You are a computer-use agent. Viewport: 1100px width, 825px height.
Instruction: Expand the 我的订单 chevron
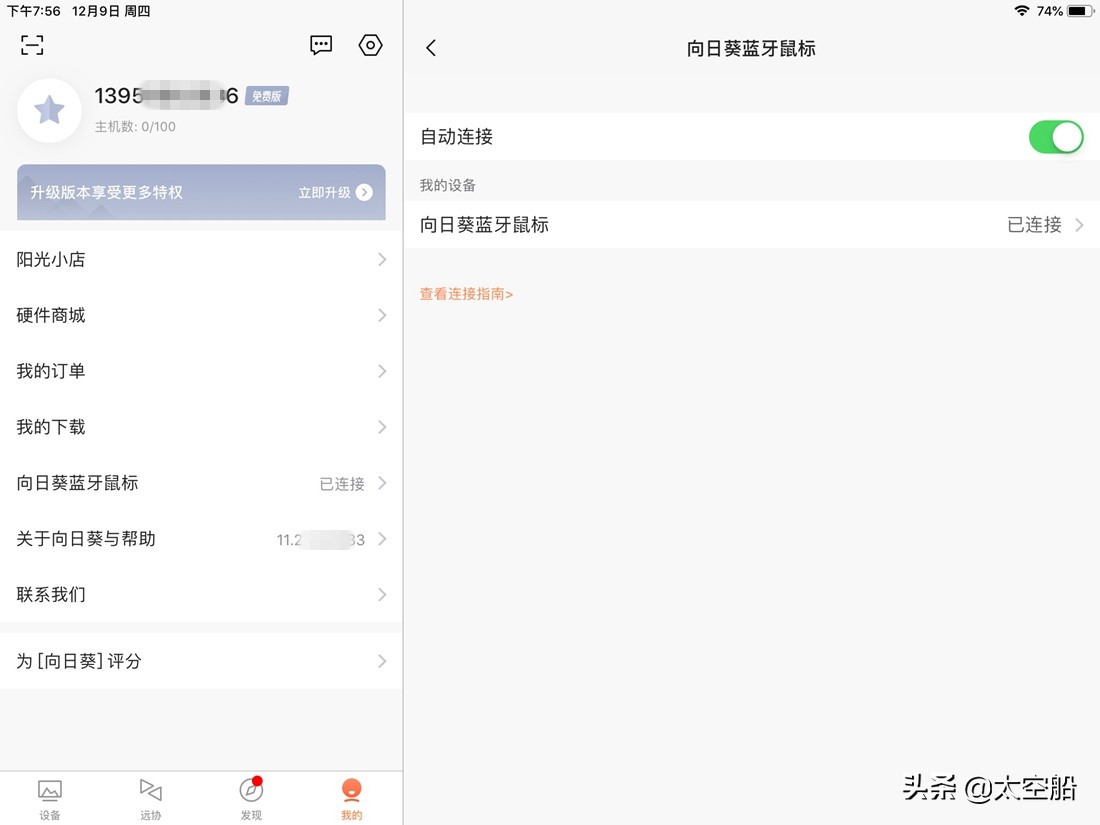[382, 371]
